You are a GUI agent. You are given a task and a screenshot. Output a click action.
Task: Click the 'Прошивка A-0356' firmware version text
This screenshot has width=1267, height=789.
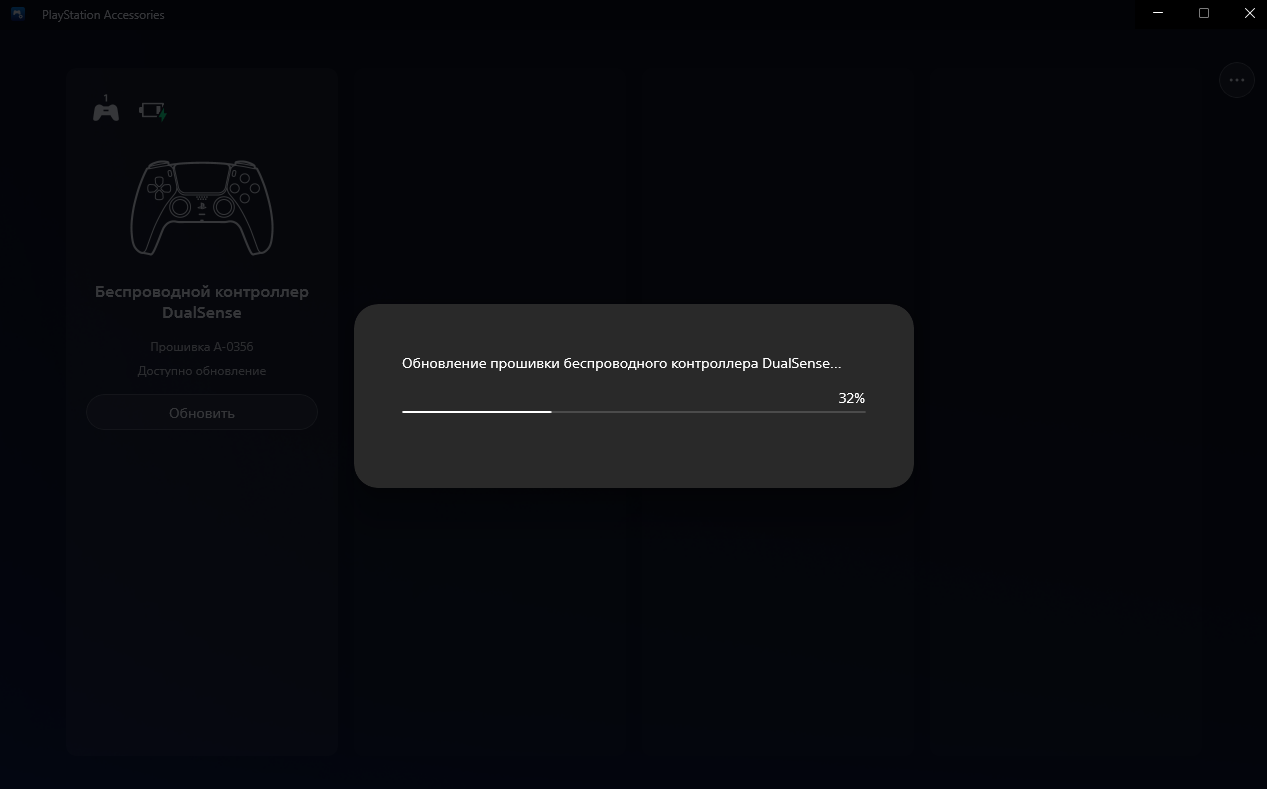coord(202,347)
